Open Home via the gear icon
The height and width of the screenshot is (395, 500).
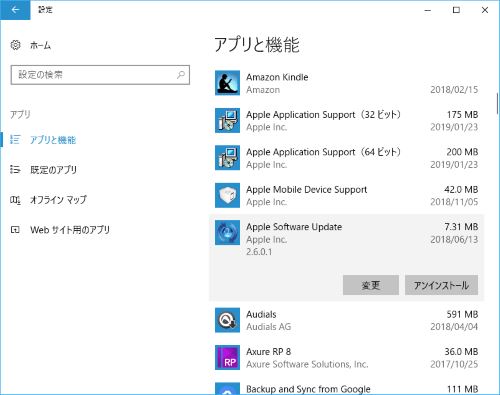15,45
